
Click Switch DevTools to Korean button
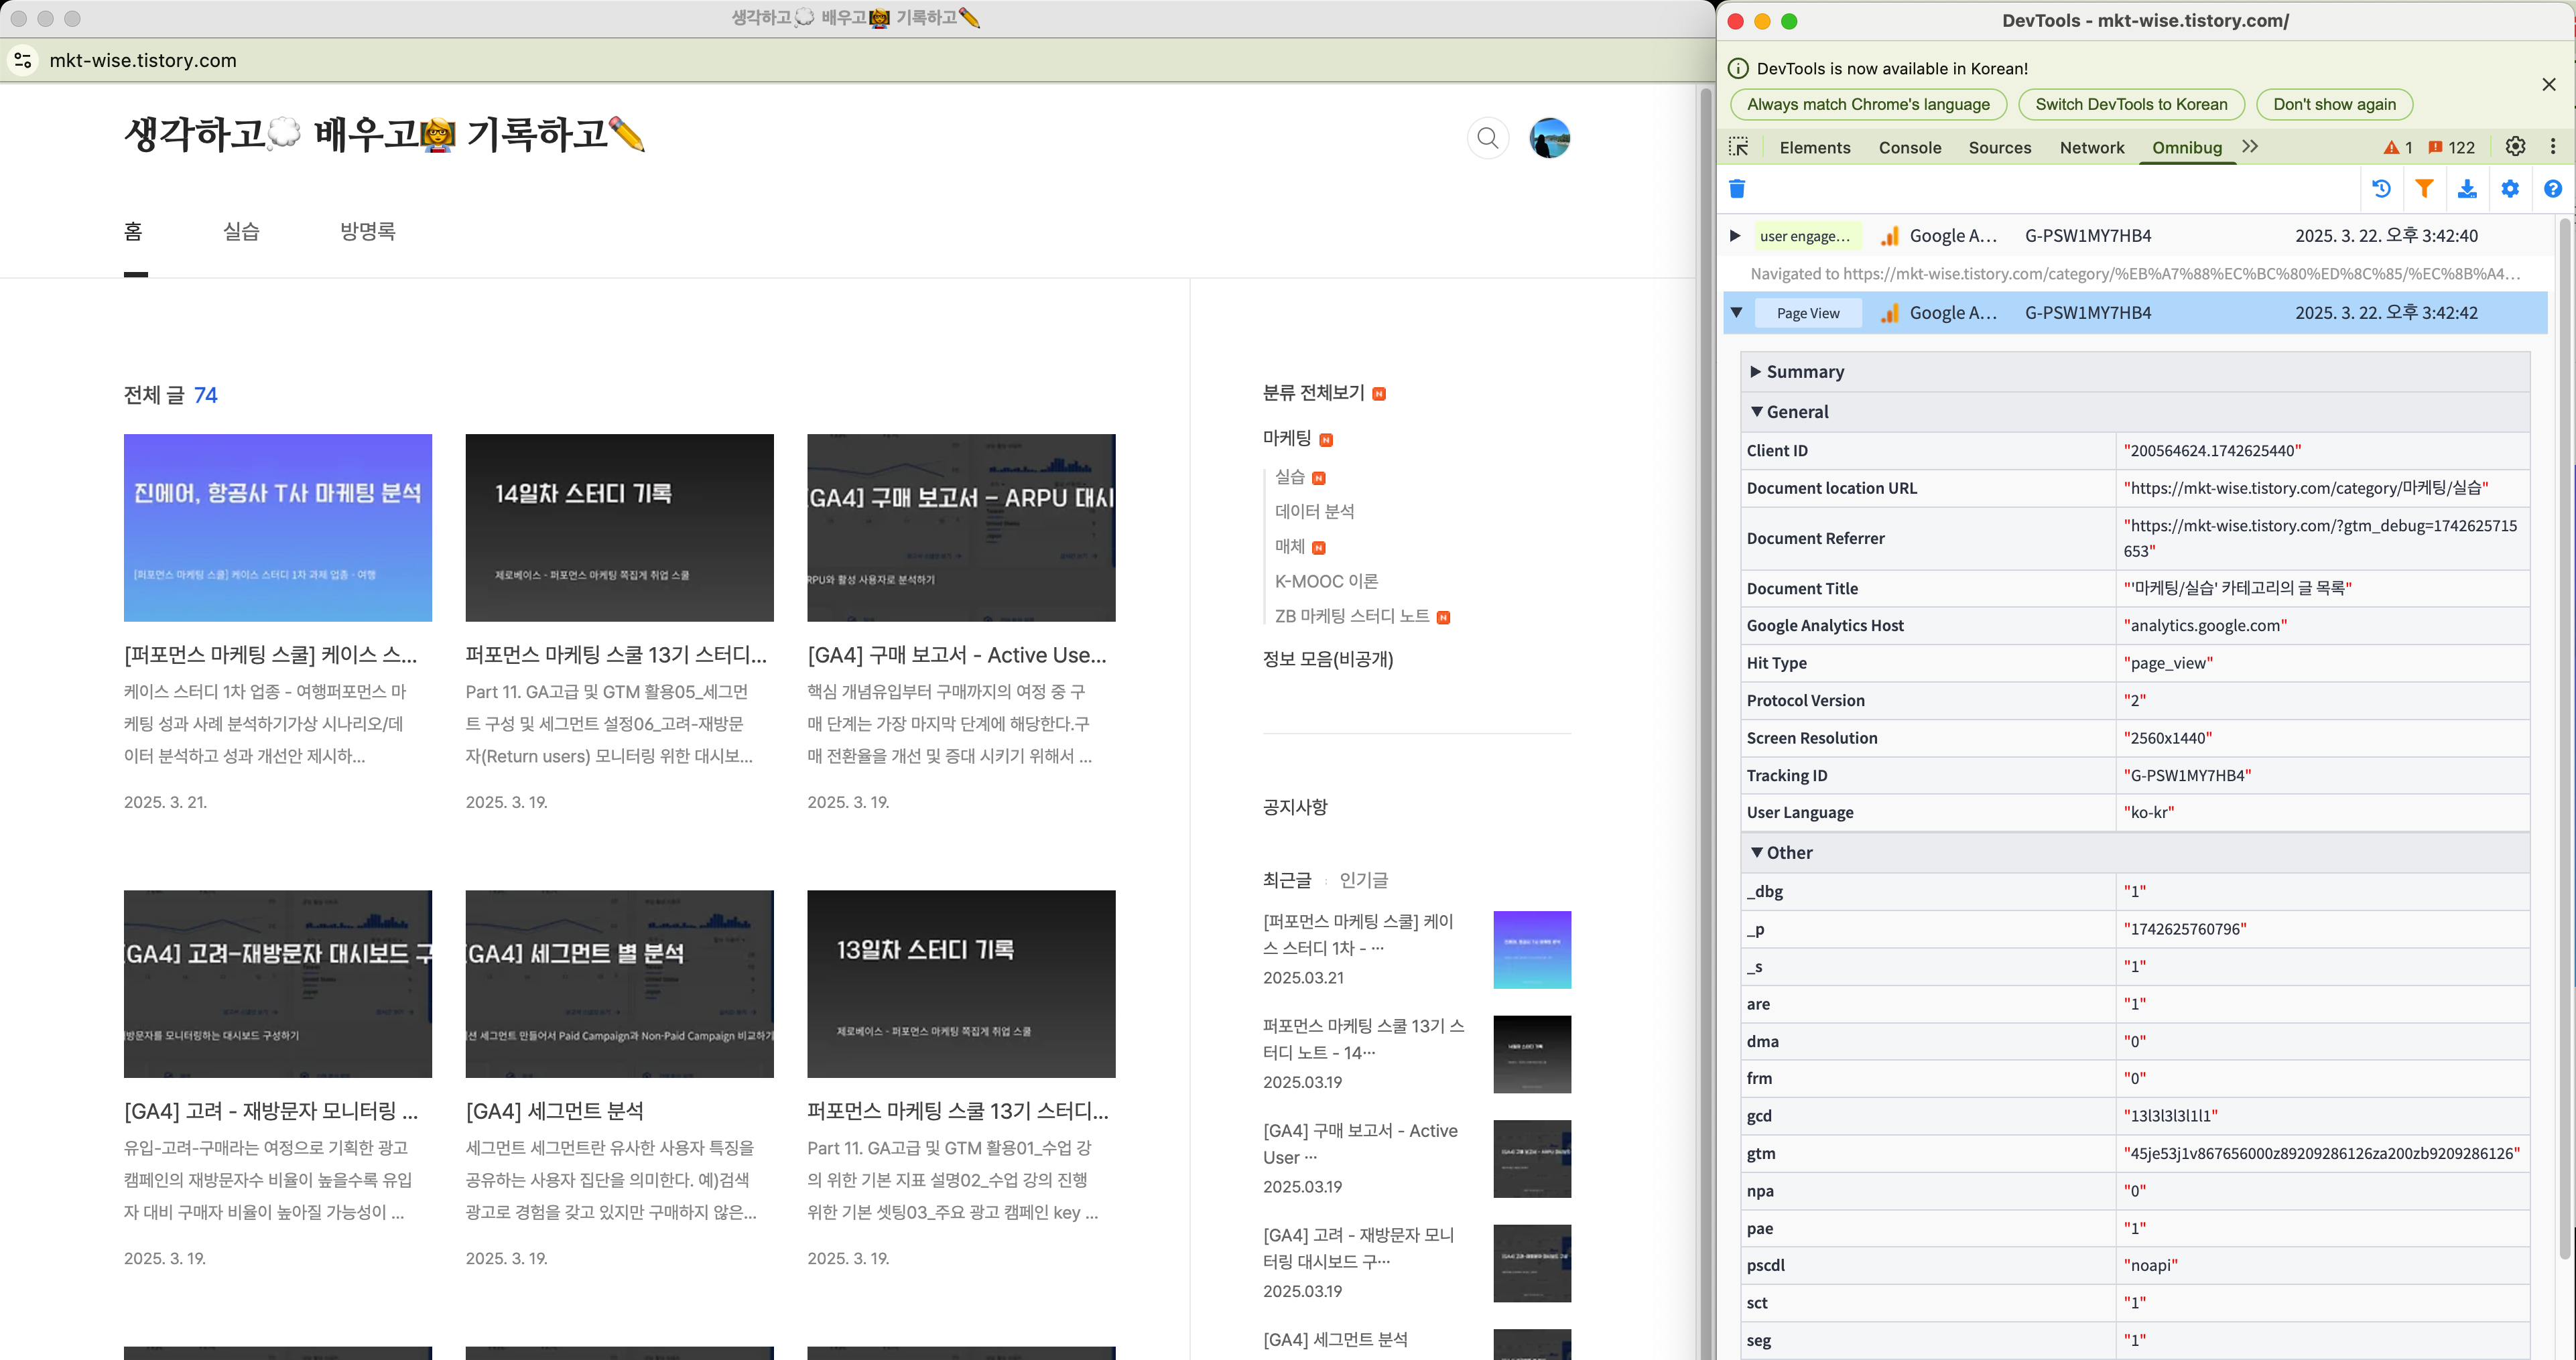(2131, 104)
